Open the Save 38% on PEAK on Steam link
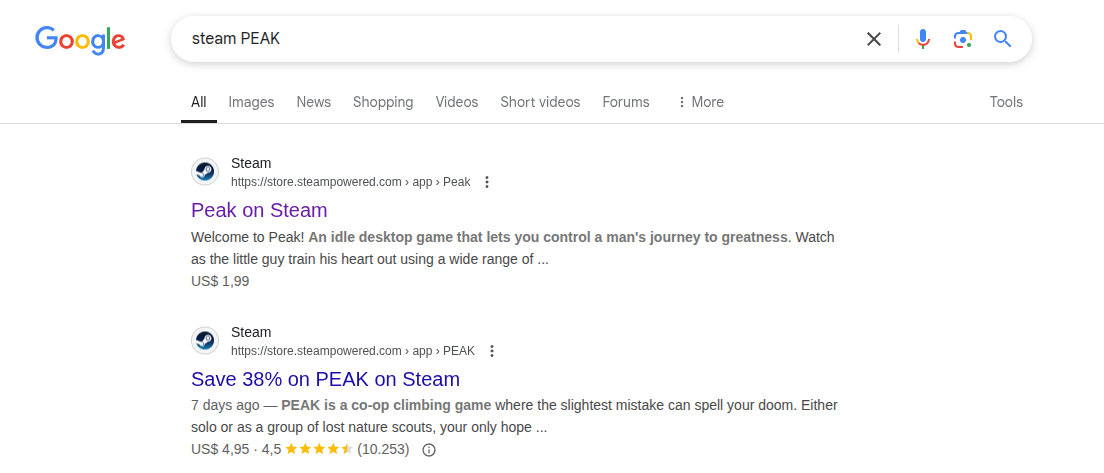This screenshot has width=1104, height=473. tap(325, 379)
